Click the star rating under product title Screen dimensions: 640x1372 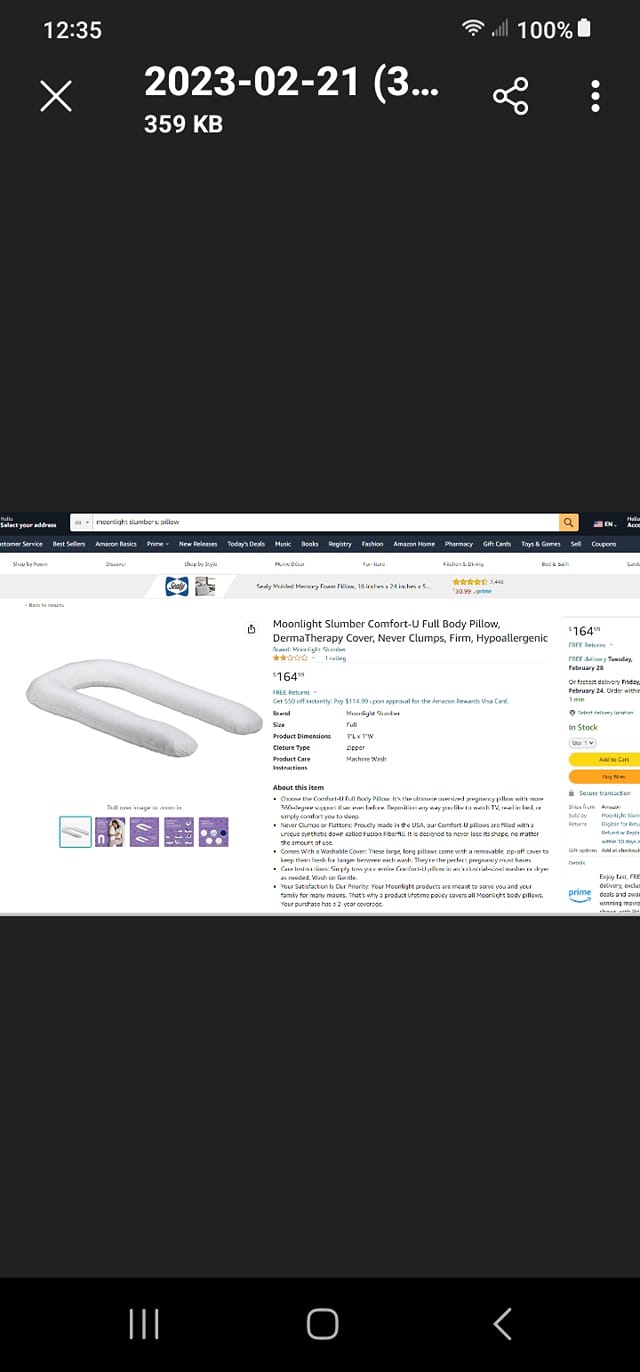291,659
